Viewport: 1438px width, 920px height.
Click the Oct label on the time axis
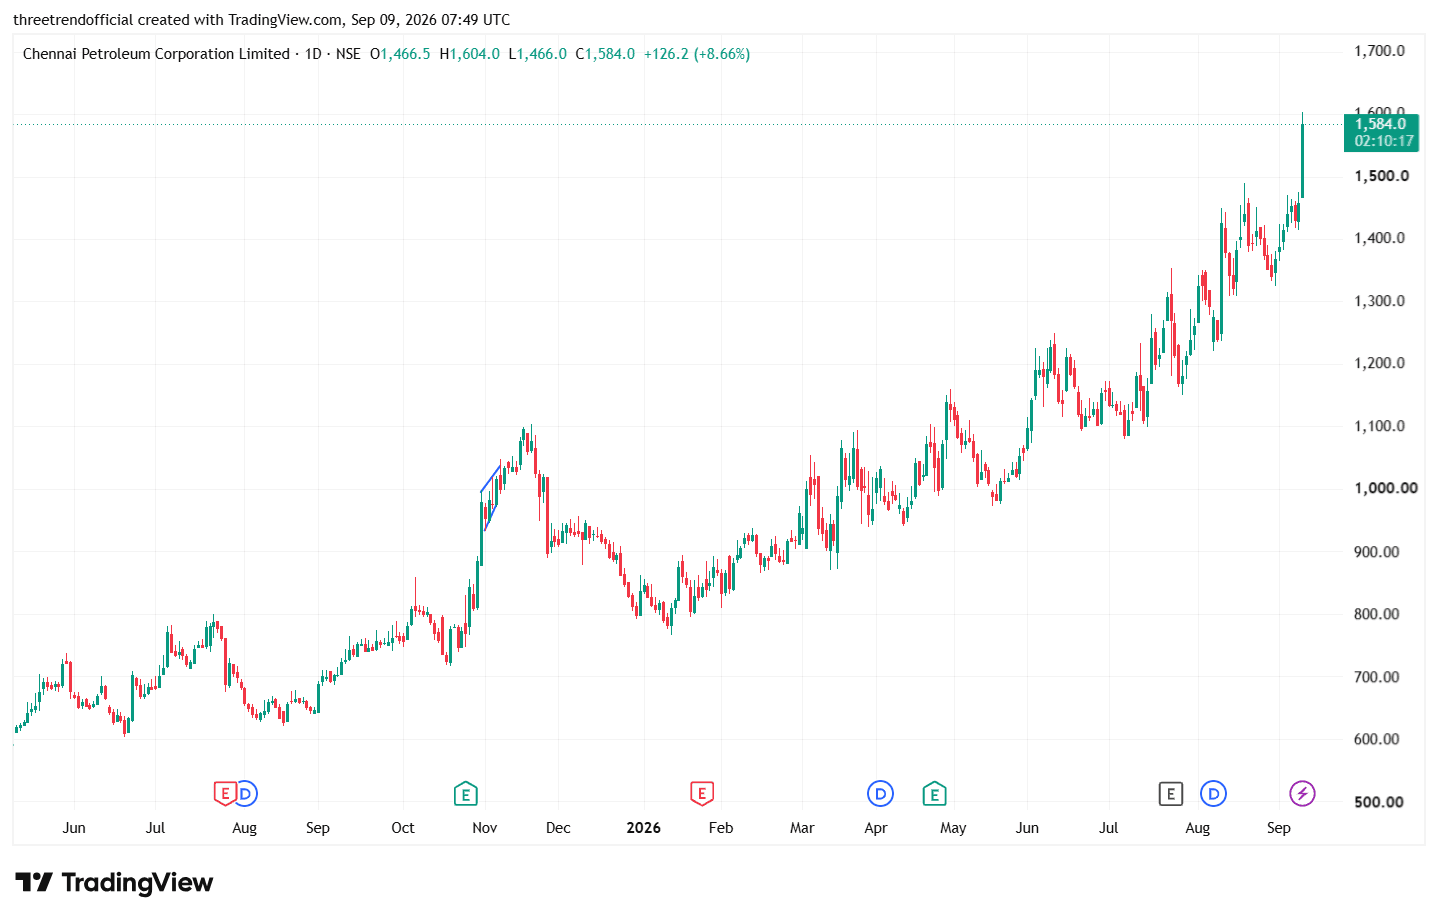403,828
